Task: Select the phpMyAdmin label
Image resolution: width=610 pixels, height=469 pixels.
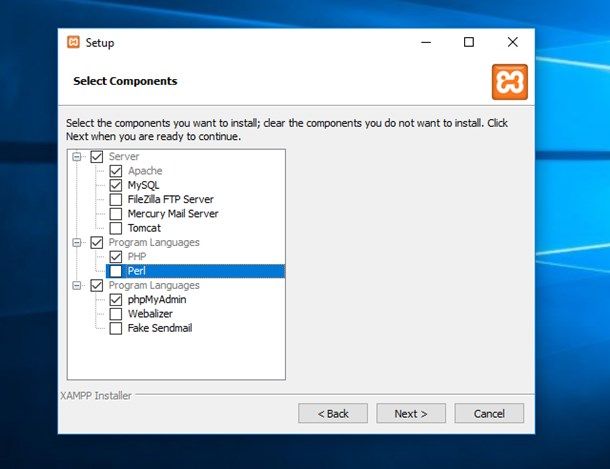Action: click(157, 300)
